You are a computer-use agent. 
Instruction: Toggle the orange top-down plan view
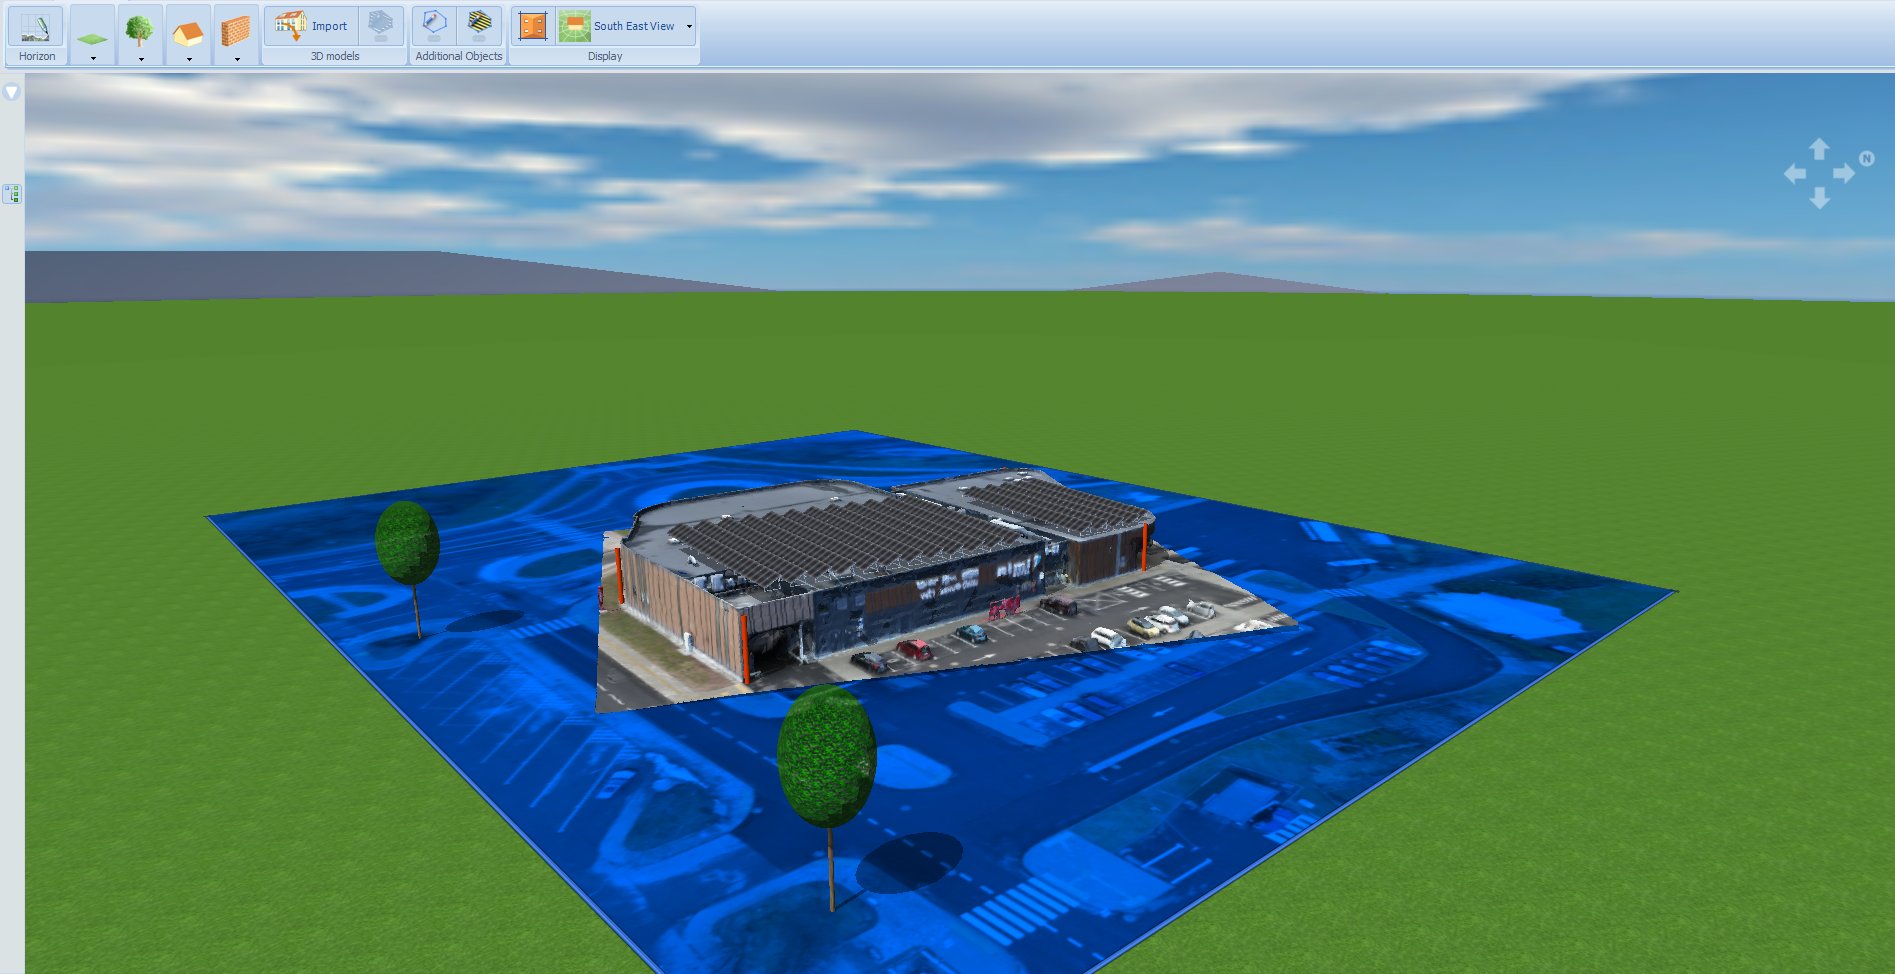(533, 26)
